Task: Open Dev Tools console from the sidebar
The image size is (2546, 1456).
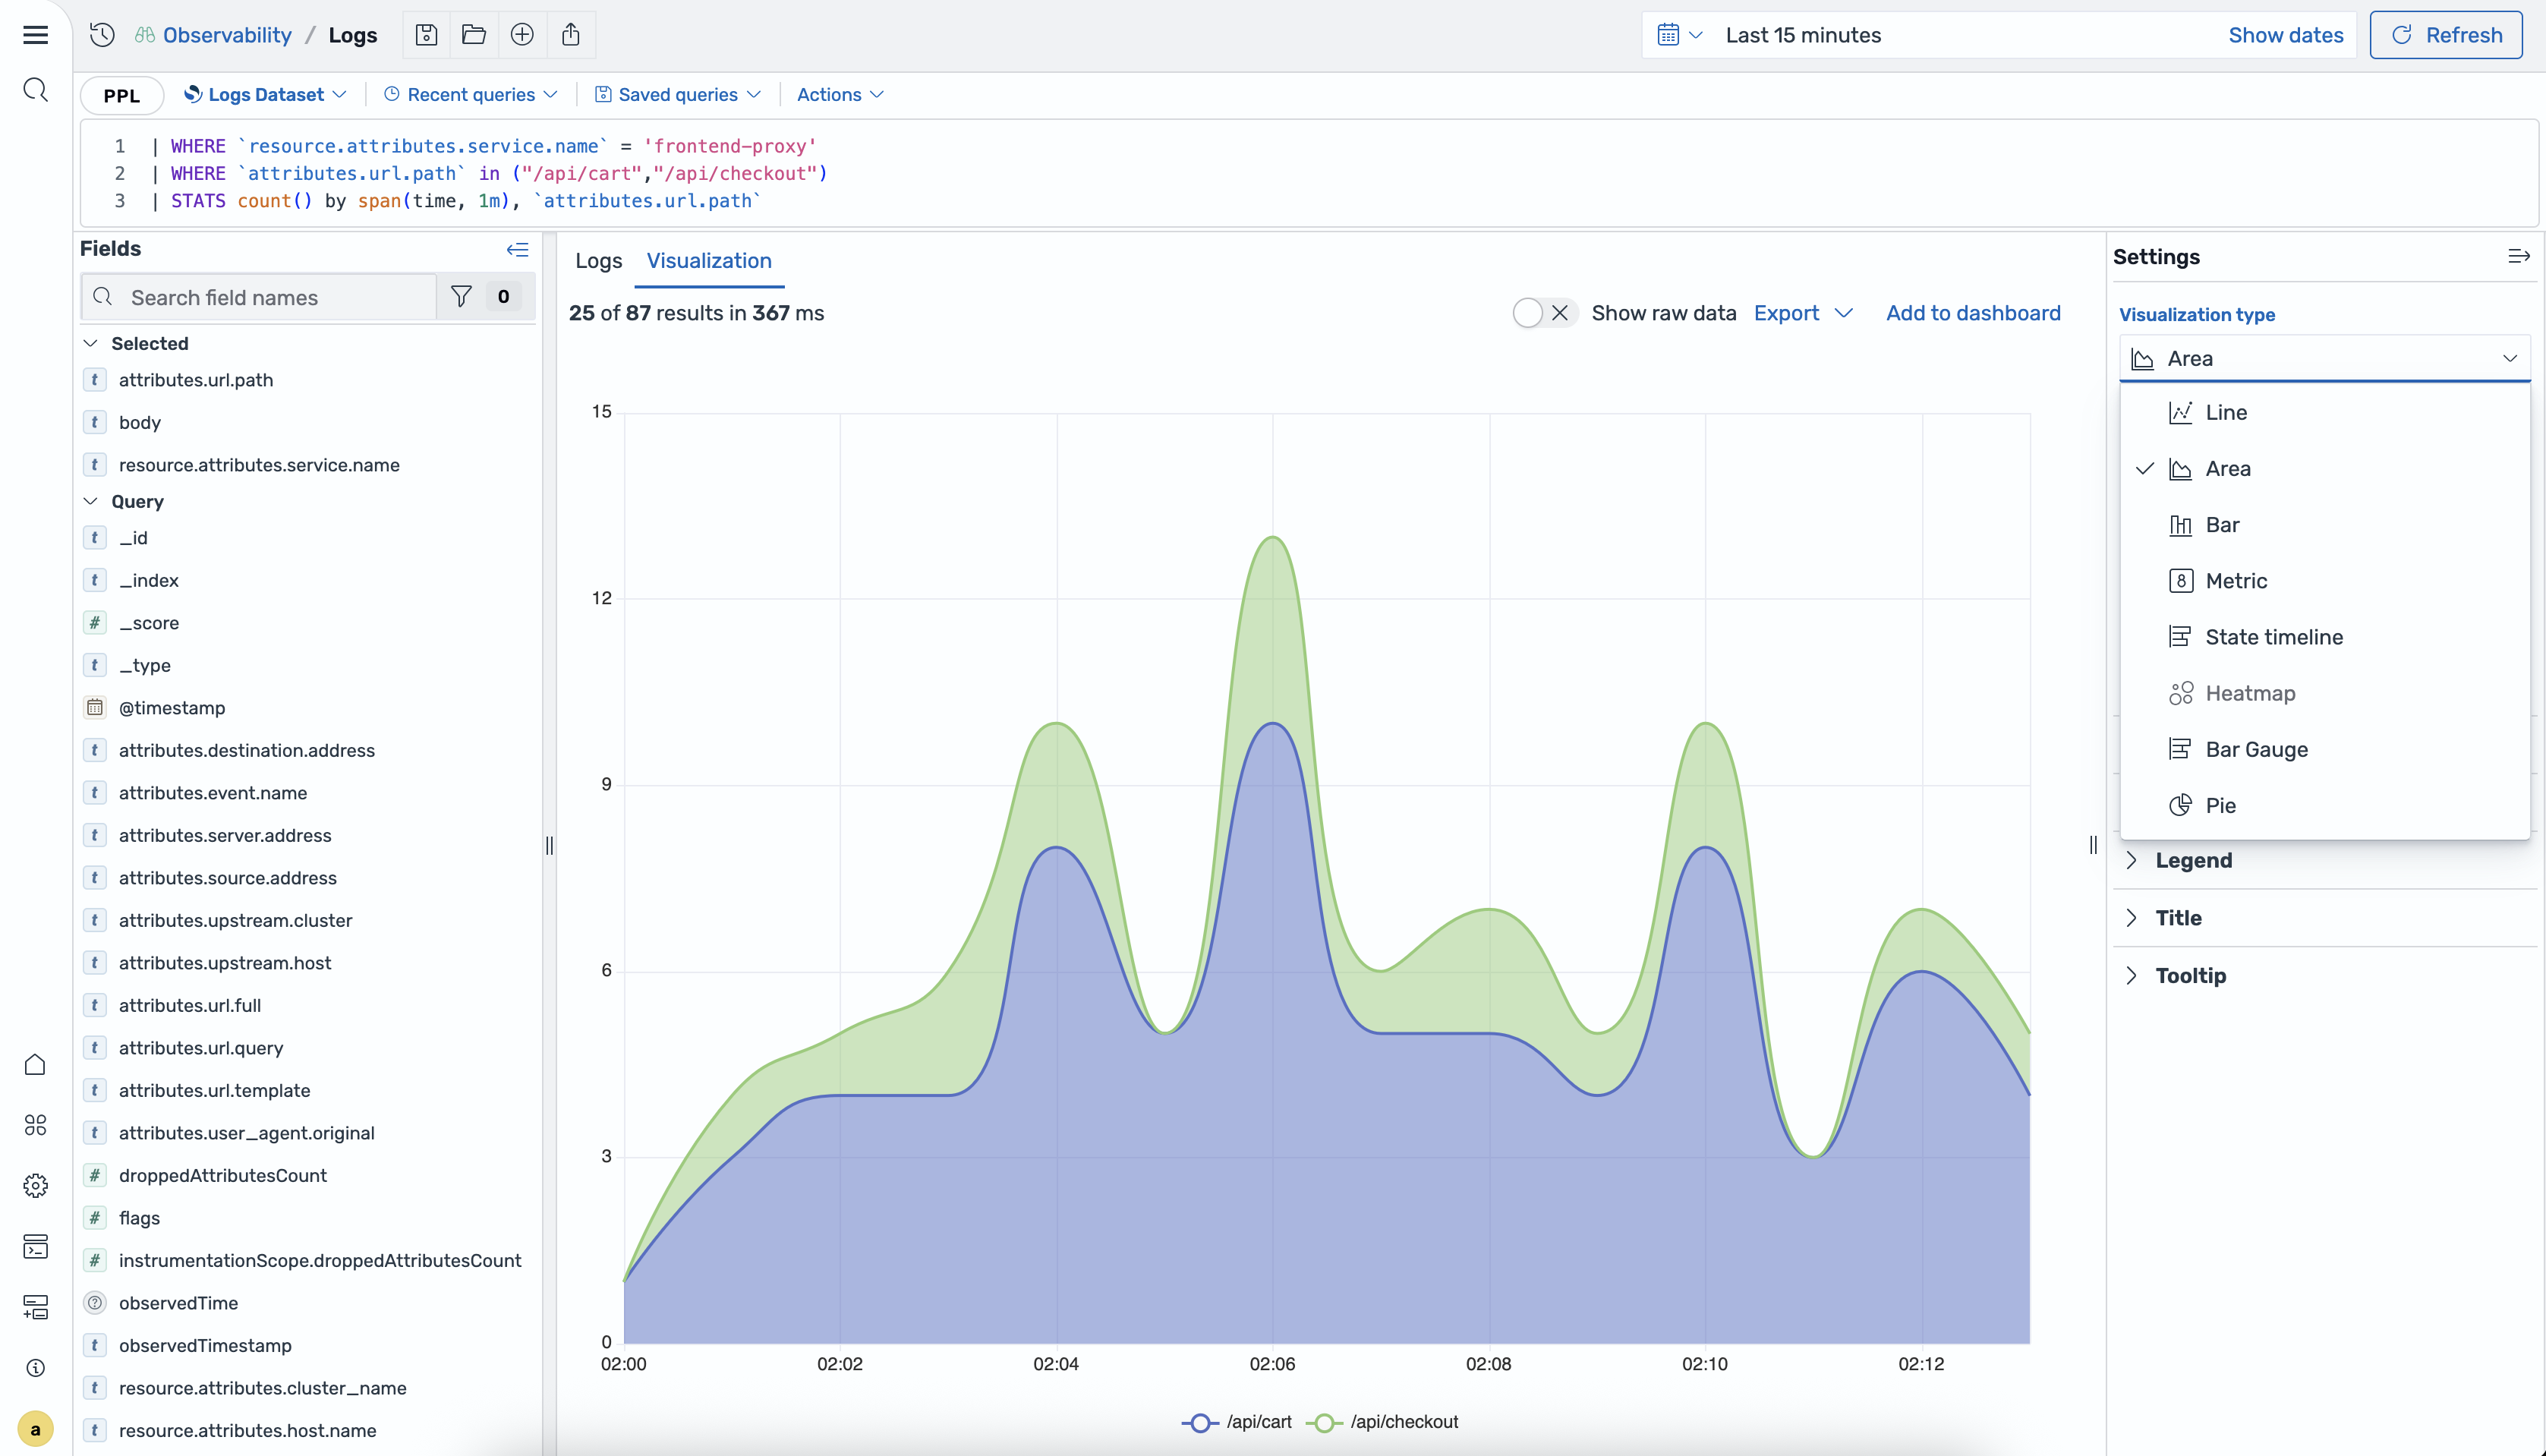Action: (x=35, y=1246)
